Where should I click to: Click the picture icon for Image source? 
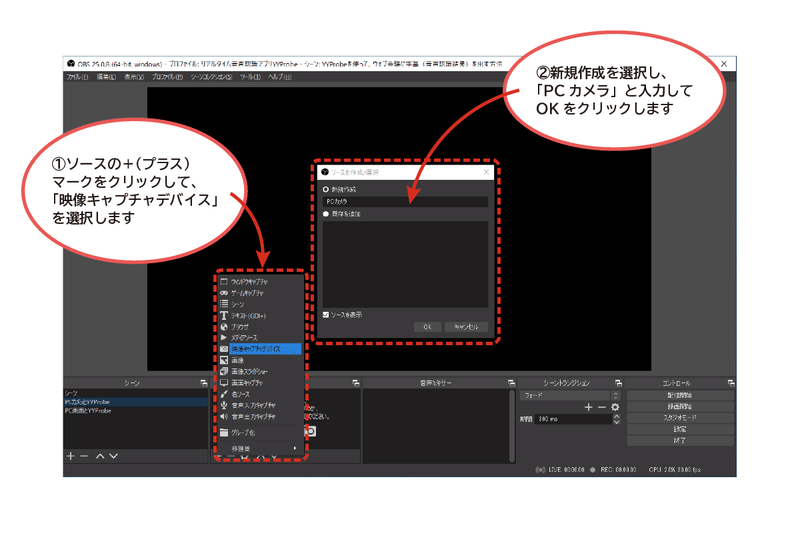224,360
